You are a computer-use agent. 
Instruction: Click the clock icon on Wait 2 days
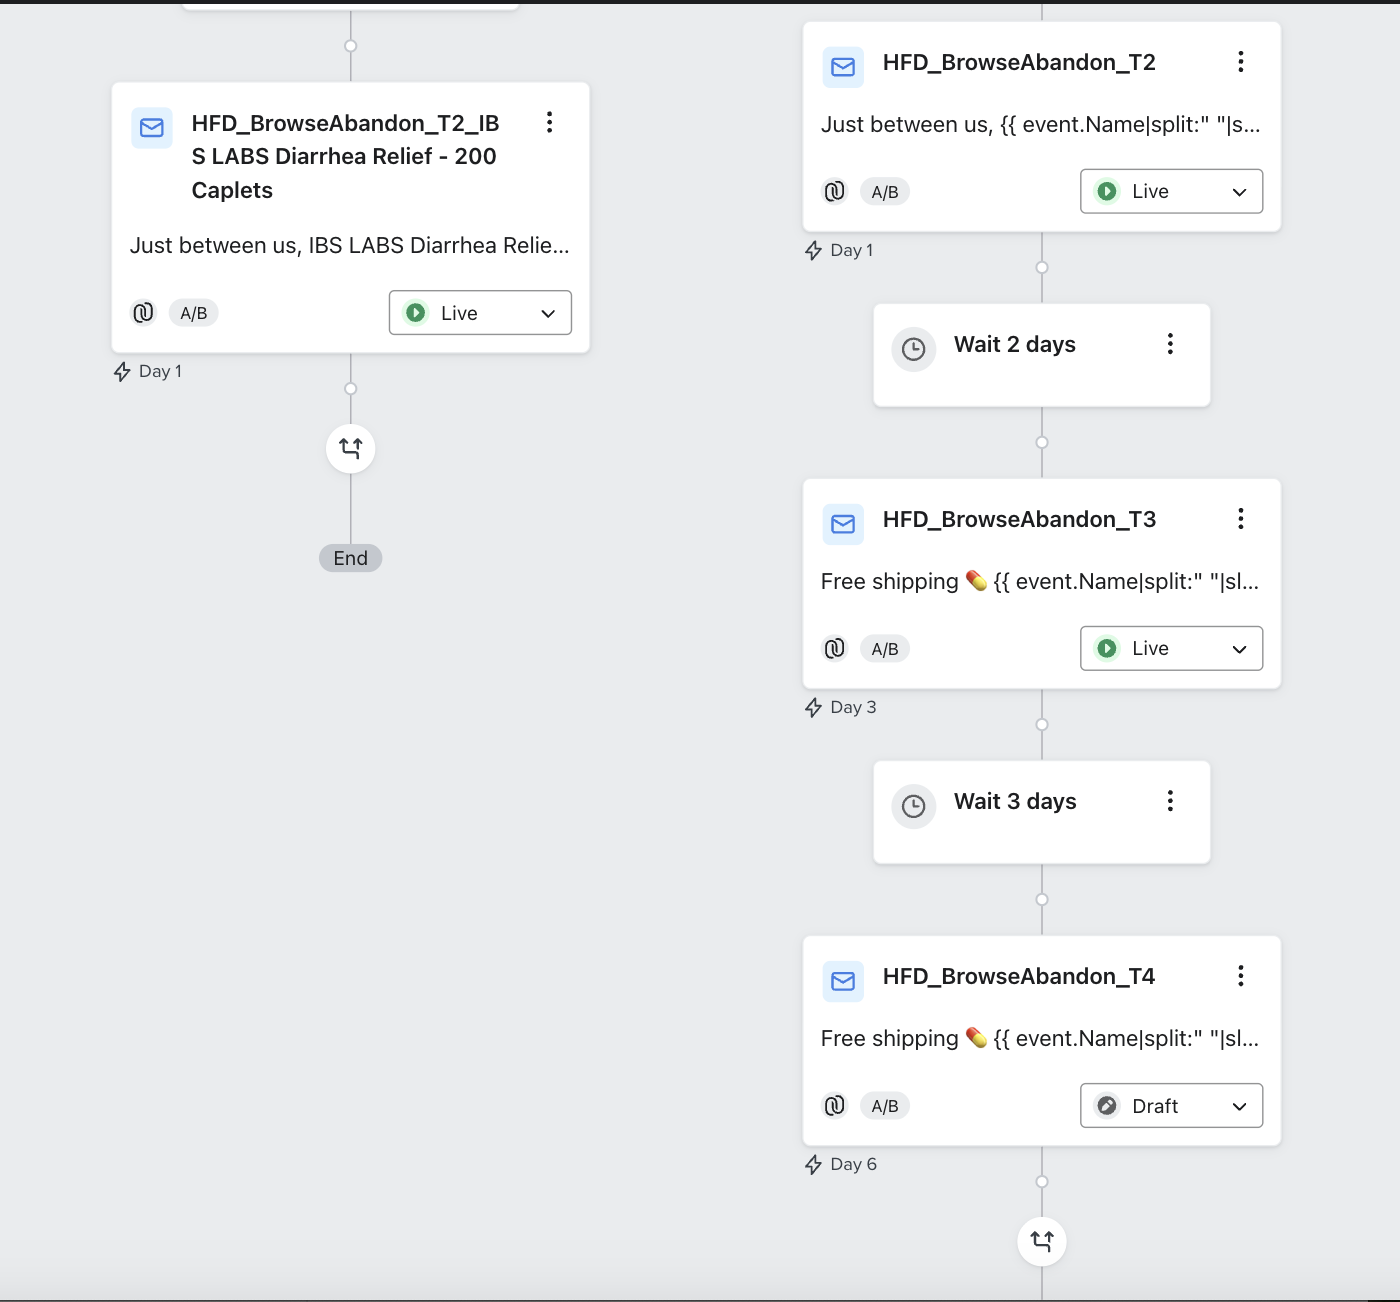coord(913,349)
